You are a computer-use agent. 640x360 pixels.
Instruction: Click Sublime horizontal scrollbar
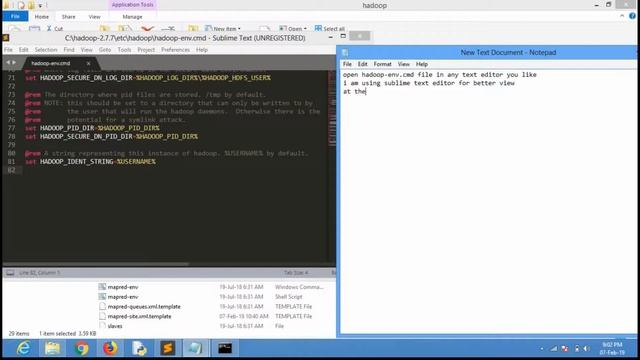[x=96, y=264]
